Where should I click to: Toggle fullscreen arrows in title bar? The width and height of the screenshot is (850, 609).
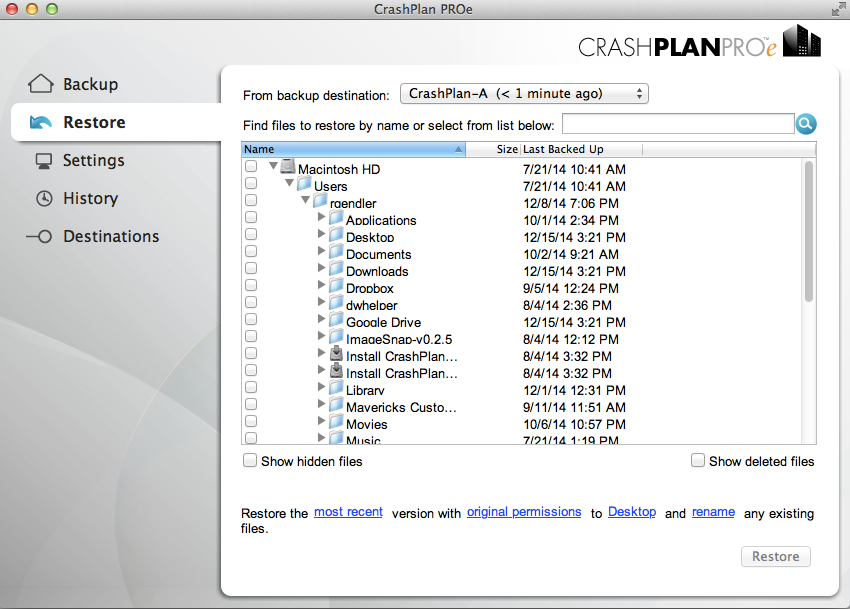pos(838,9)
